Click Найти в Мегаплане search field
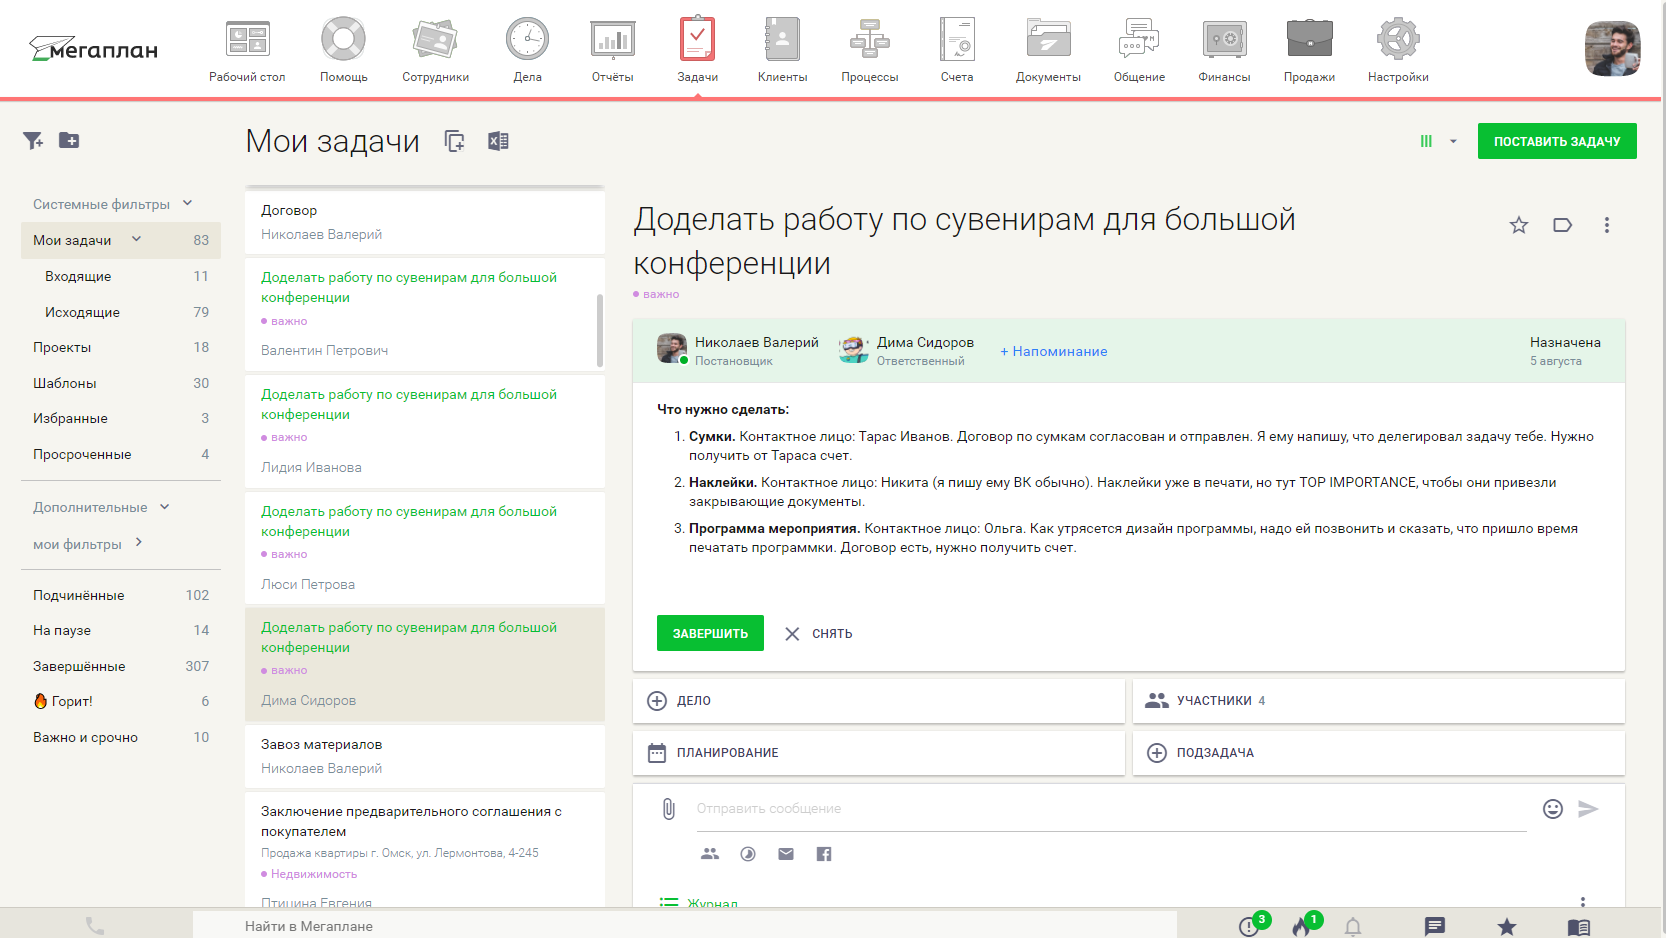Screen dimensions: 1666x938 685,926
